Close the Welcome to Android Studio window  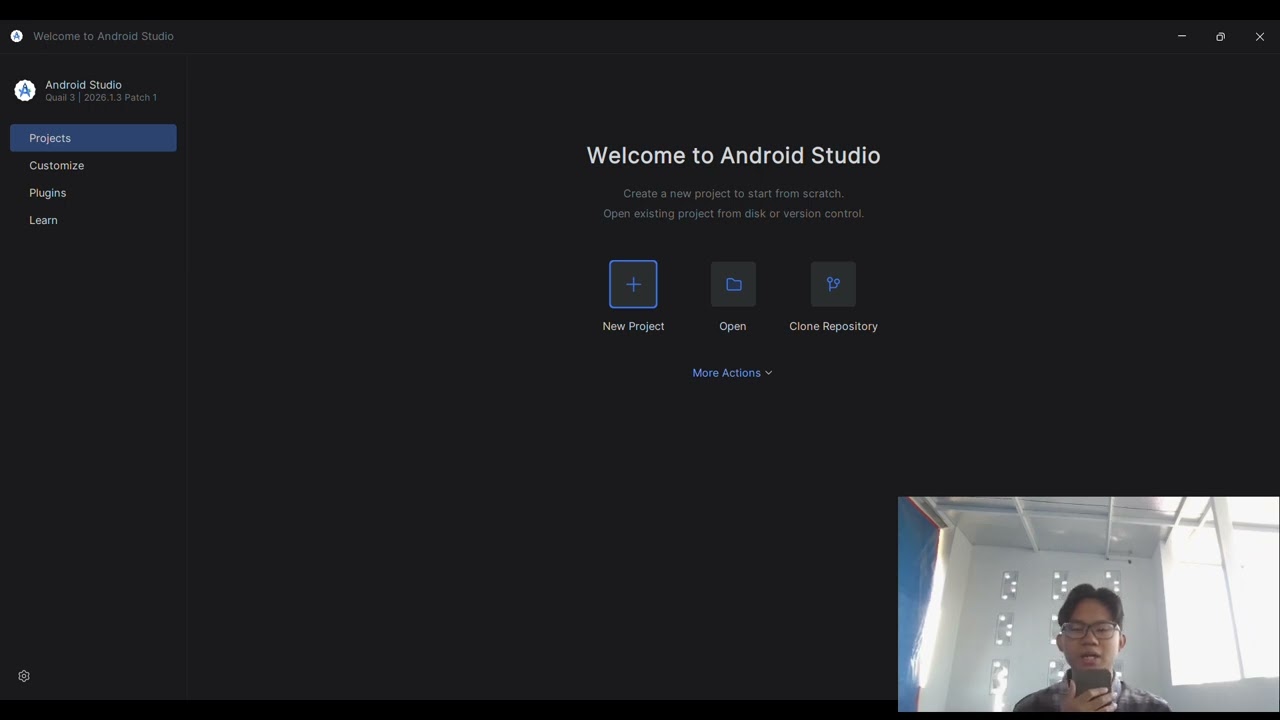point(1260,36)
